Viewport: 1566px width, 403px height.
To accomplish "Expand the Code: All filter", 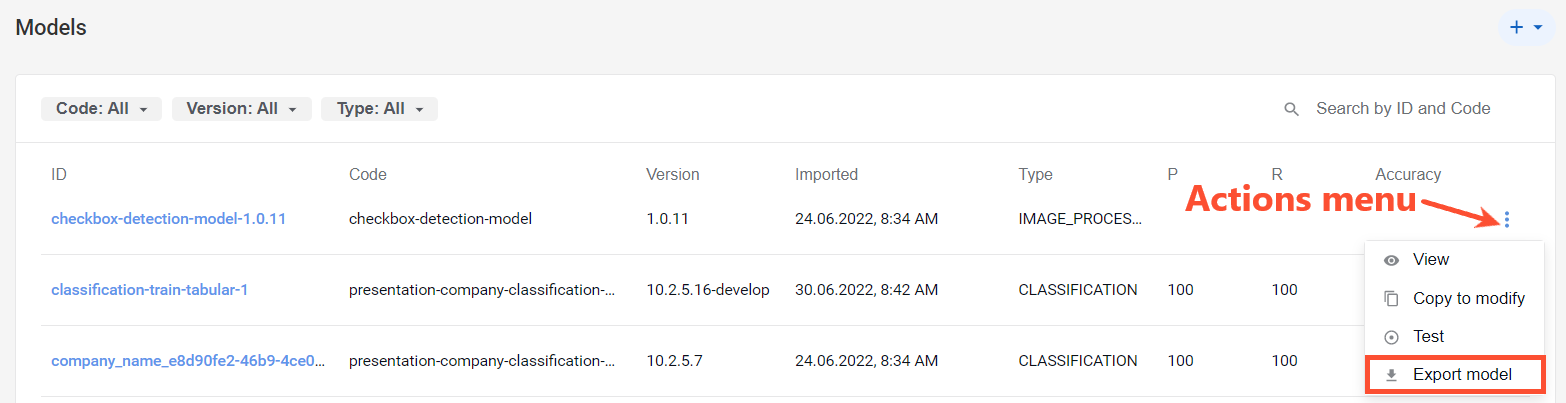I will pos(101,109).
